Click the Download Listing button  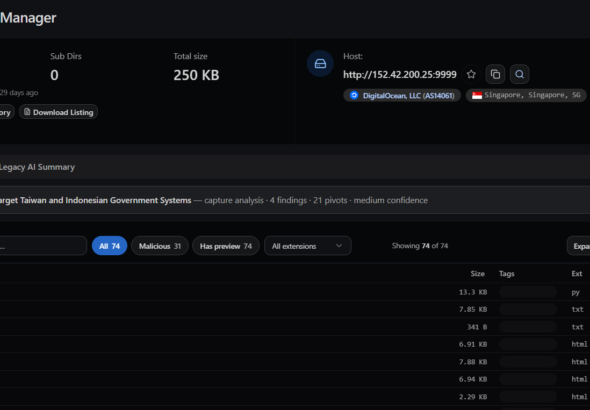(58, 112)
